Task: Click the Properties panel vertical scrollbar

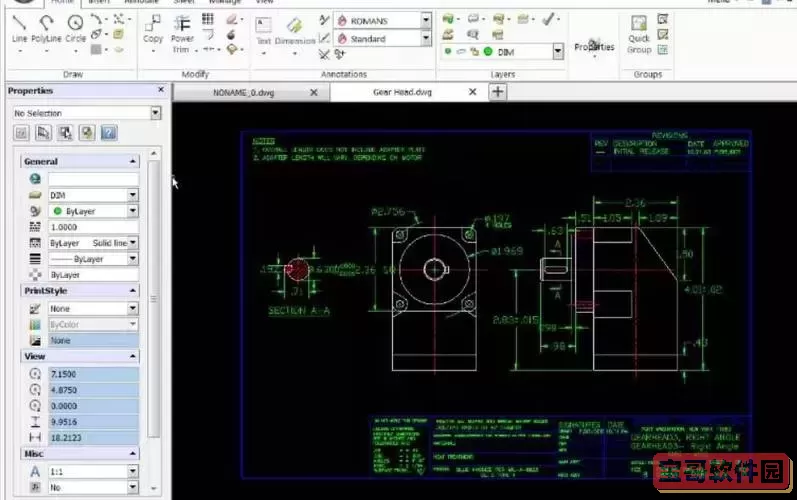Action: 154,299
